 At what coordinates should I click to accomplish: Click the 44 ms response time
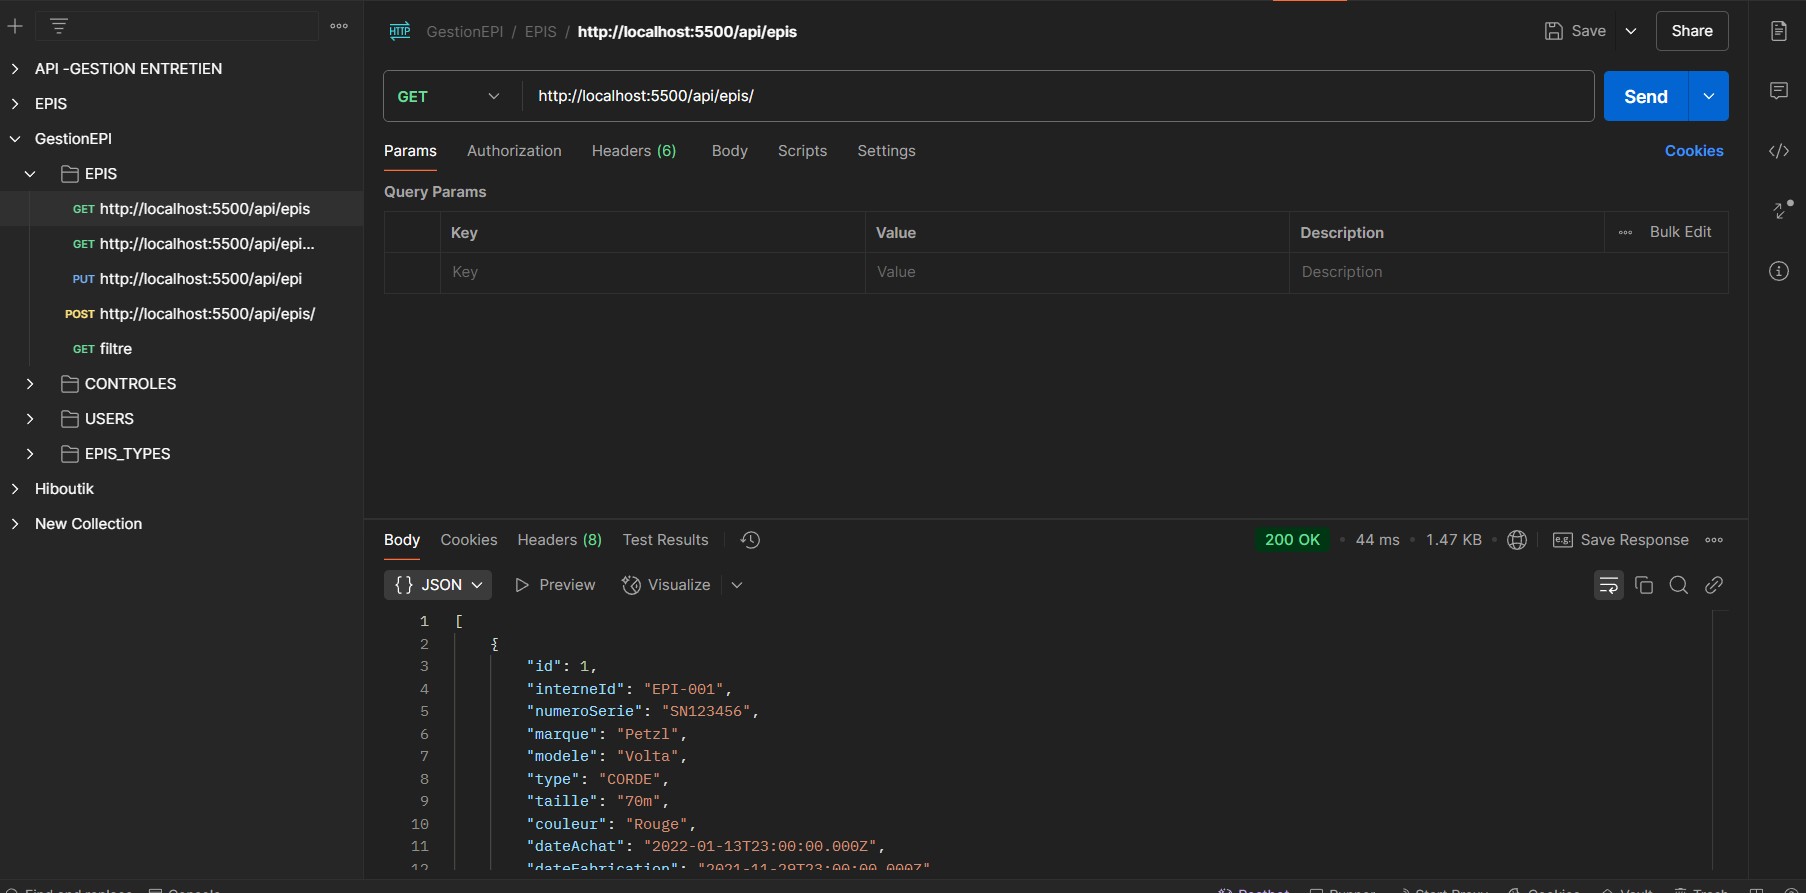pyautogui.click(x=1377, y=540)
